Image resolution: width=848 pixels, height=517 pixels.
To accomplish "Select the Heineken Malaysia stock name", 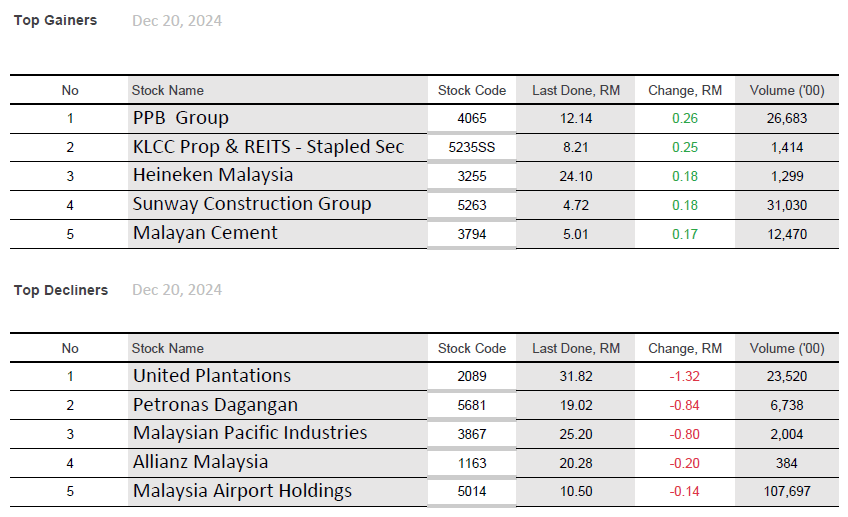I will (x=213, y=175).
